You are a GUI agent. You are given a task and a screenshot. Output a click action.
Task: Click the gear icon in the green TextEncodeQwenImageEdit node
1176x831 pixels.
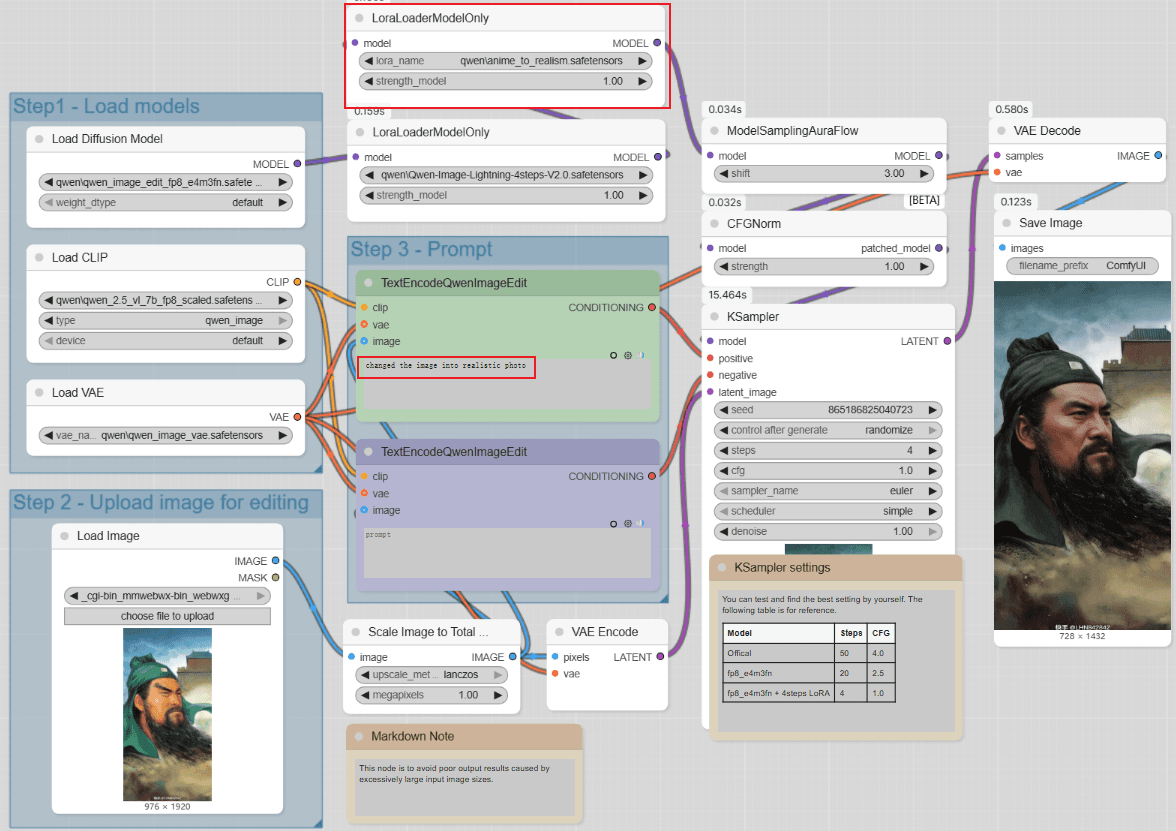627,355
